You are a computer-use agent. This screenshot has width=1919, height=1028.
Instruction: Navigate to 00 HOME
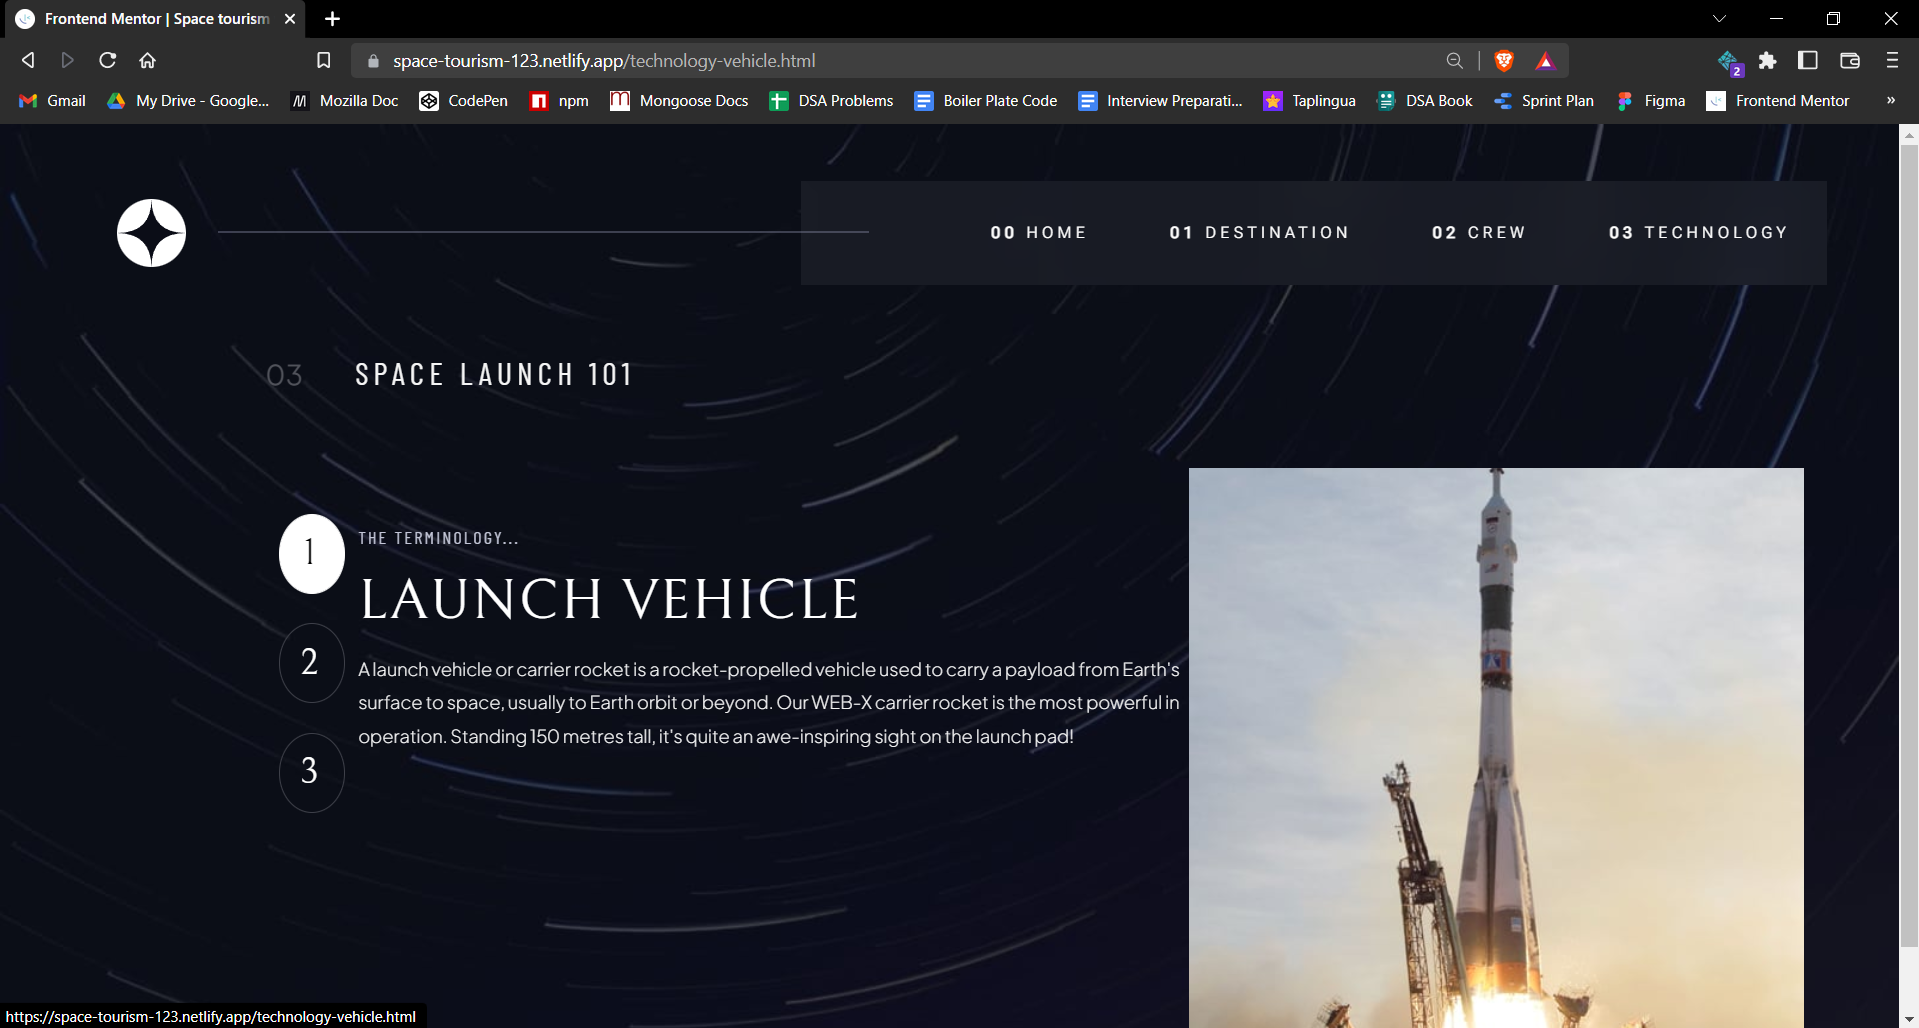coord(1038,233)
